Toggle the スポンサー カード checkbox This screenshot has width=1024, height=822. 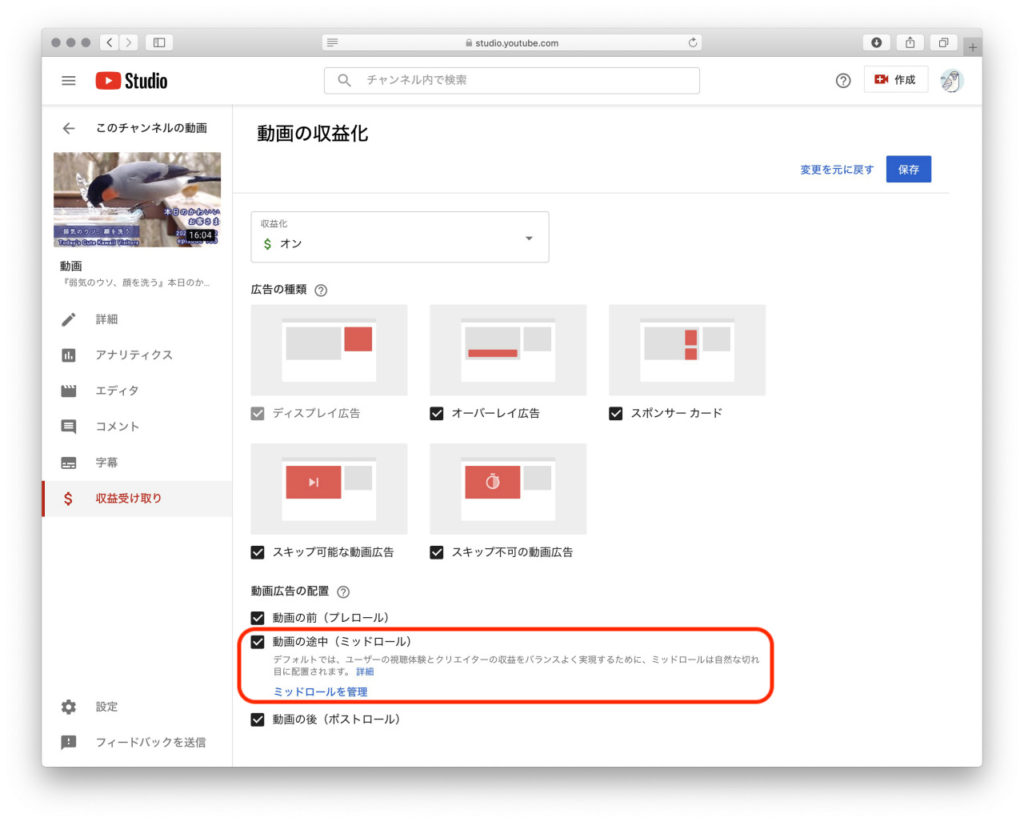(616, 413)
